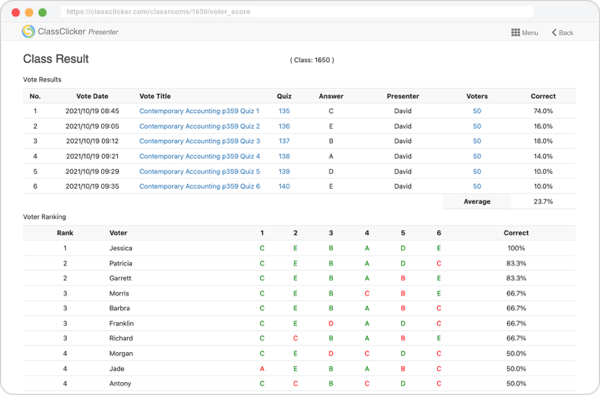Open quiz number 139 link
This screenshot has height=395, width=600.
284,171
